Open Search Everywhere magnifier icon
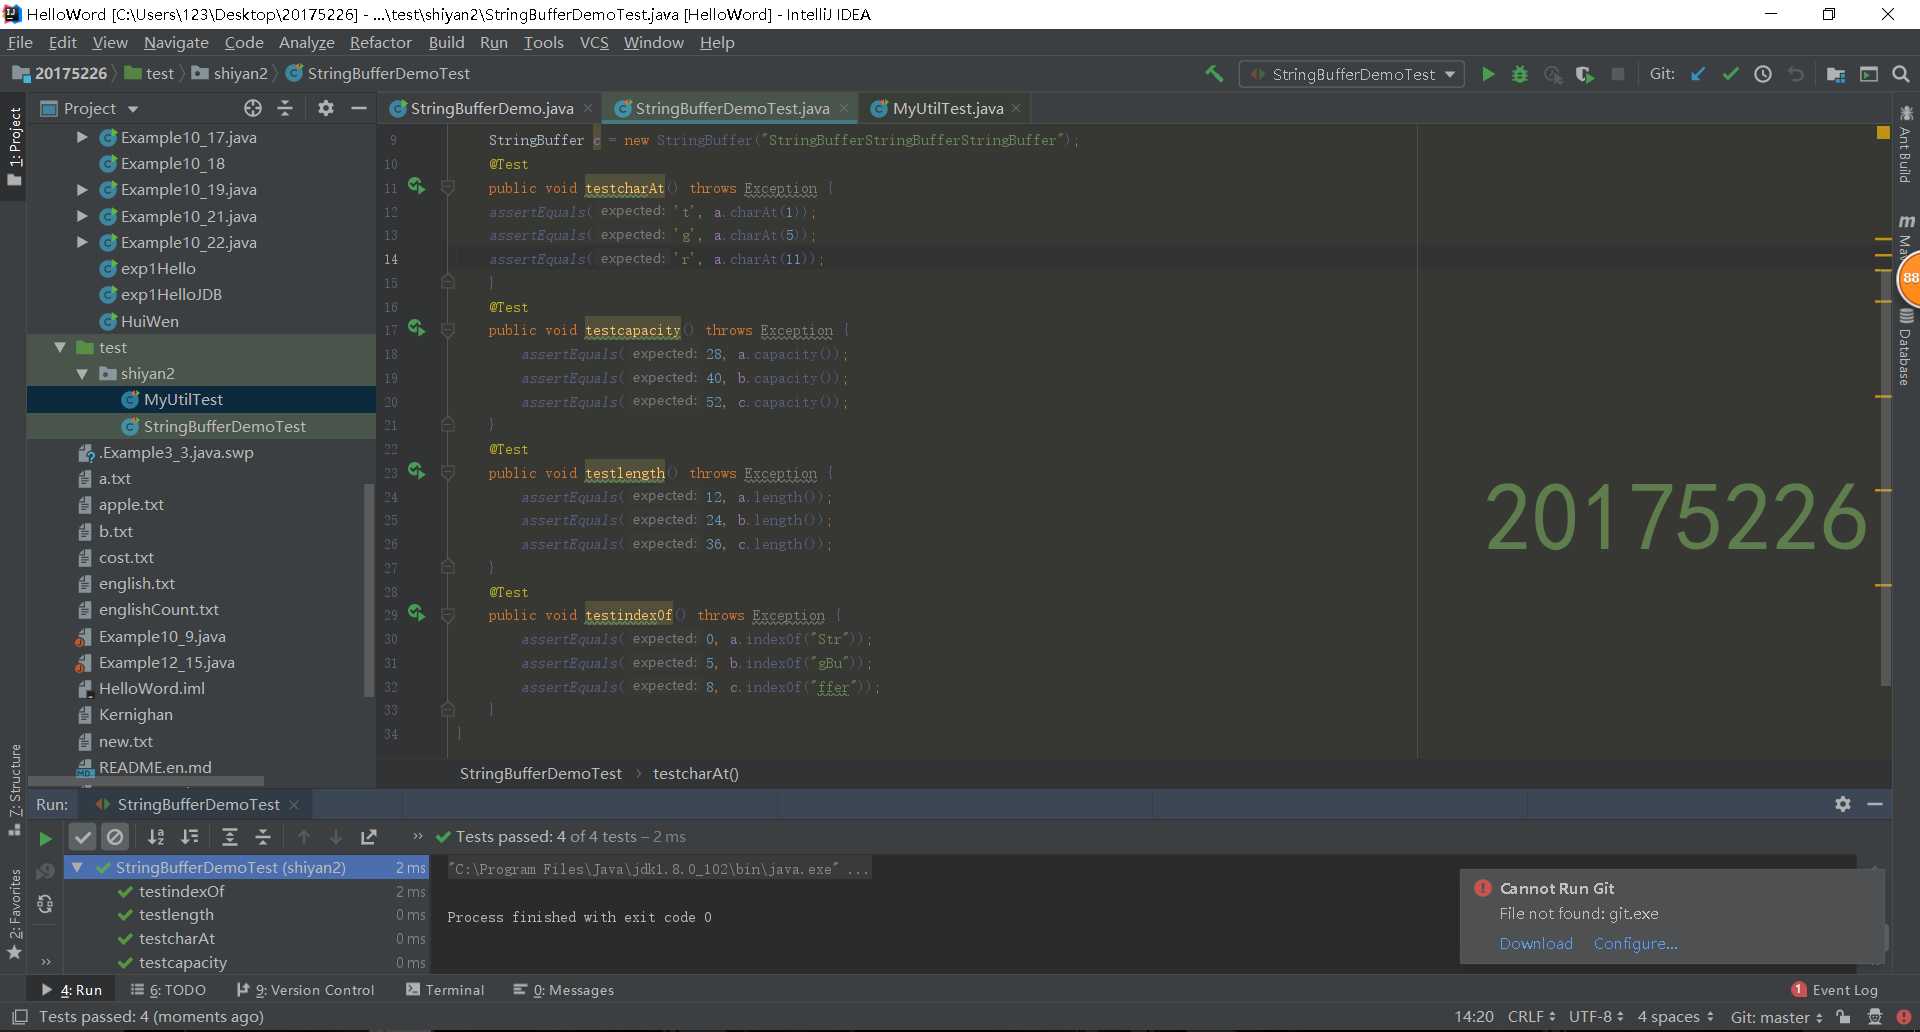The image size is (1920, 1032). click(1901, 74)
